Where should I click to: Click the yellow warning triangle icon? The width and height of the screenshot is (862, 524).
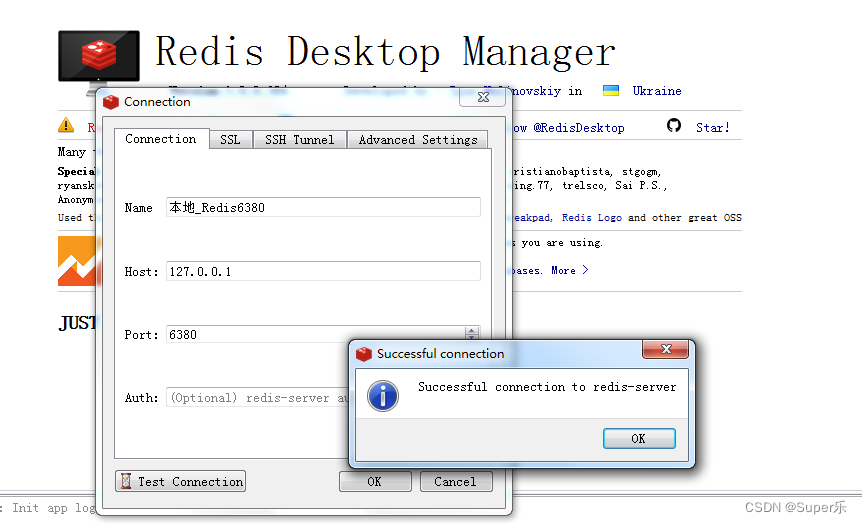(x=66, y=125)
